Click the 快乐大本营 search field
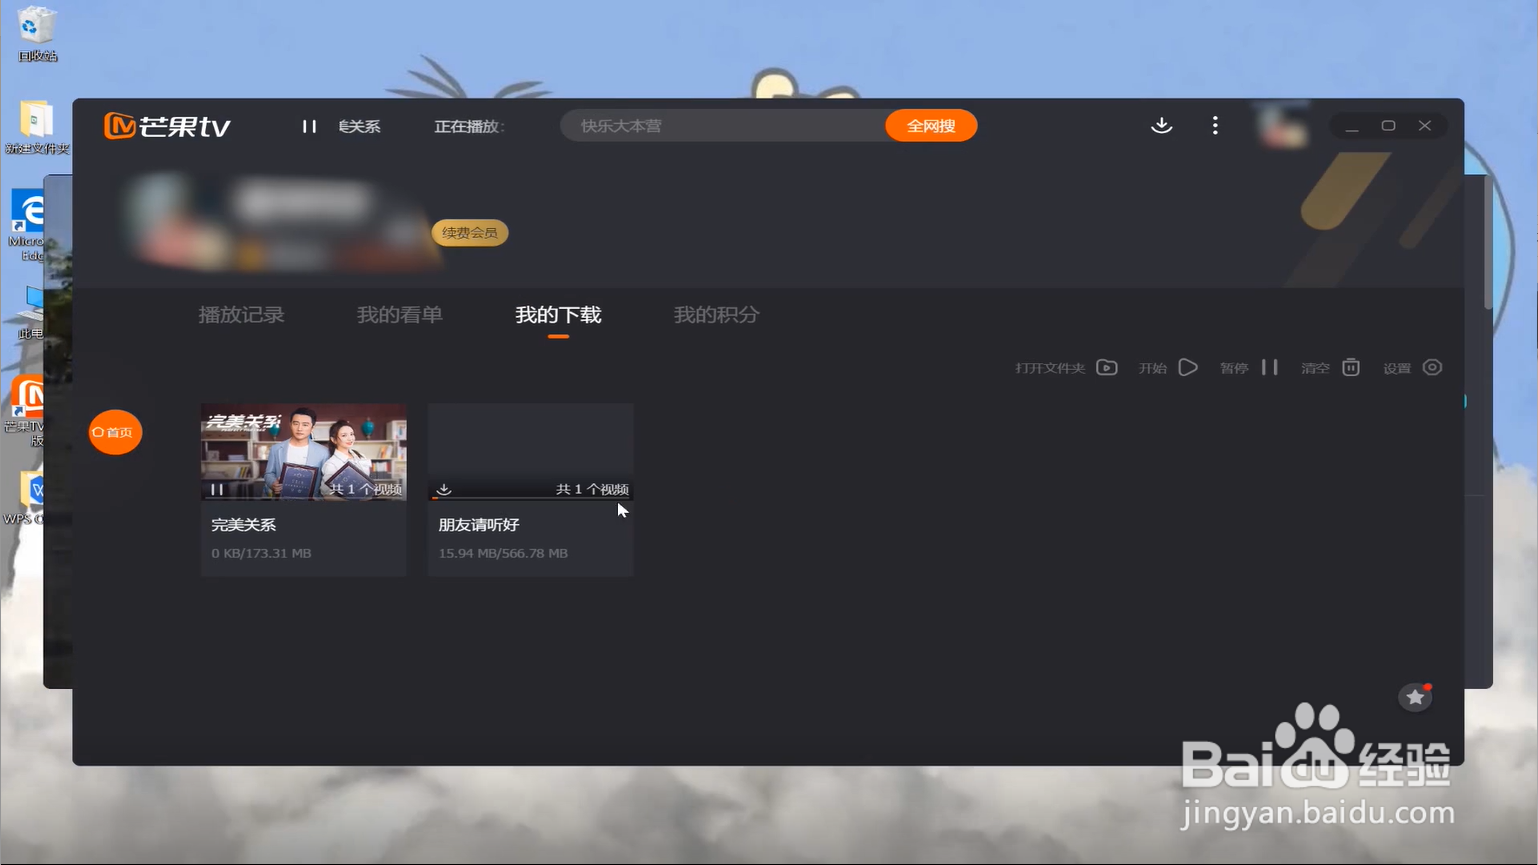The width and height of the screenshot is (1538, 865). tap(722, 126)
